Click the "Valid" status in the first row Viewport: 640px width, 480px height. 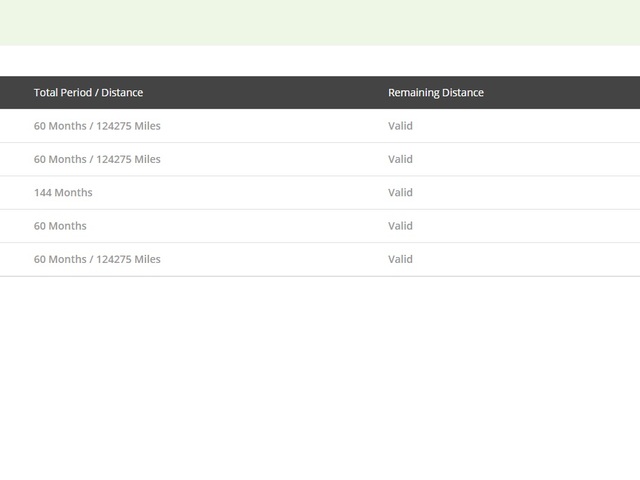coord(400,126)
